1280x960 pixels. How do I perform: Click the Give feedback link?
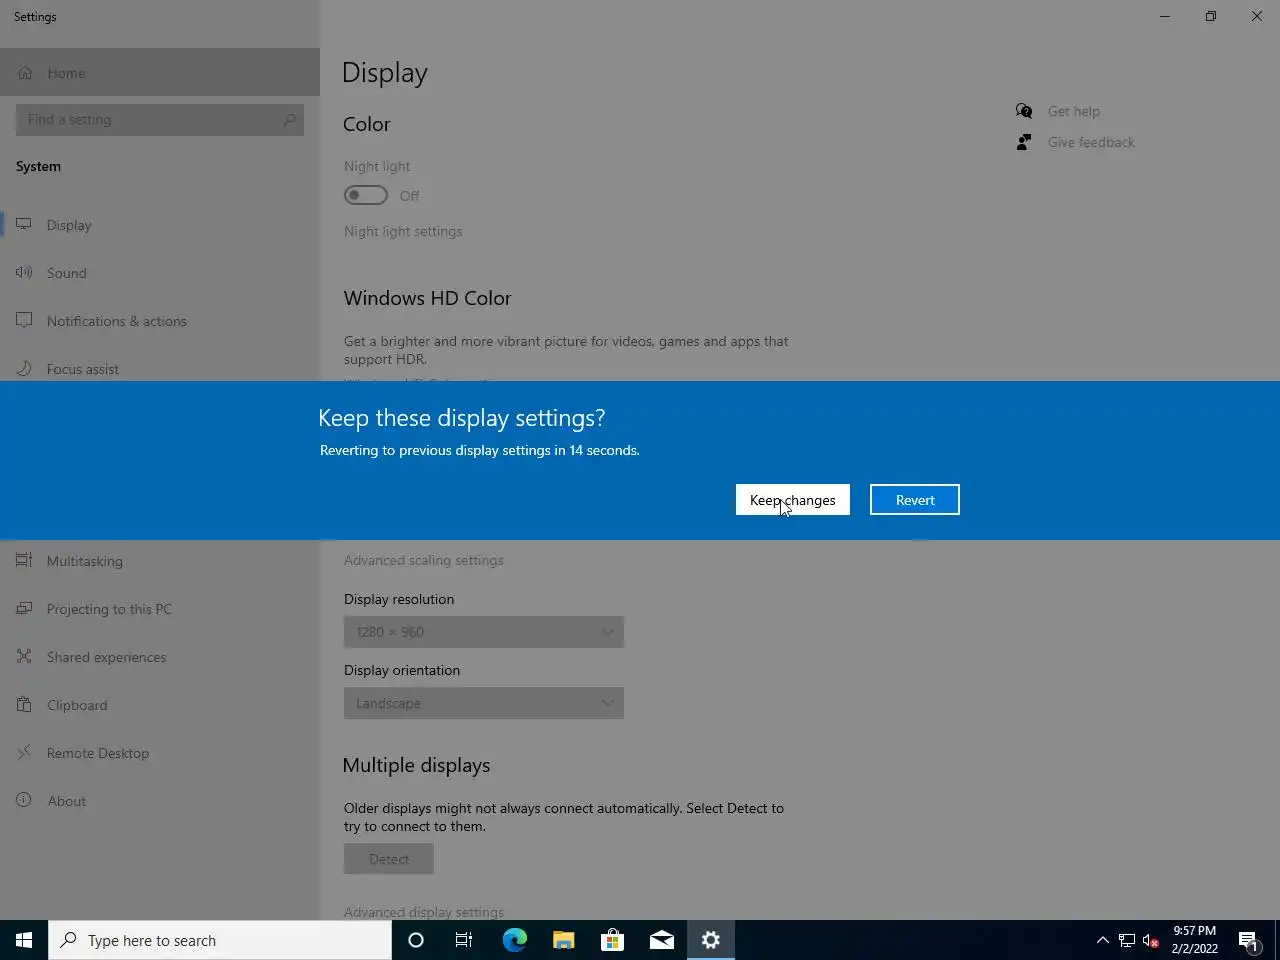pos(1091,142)
